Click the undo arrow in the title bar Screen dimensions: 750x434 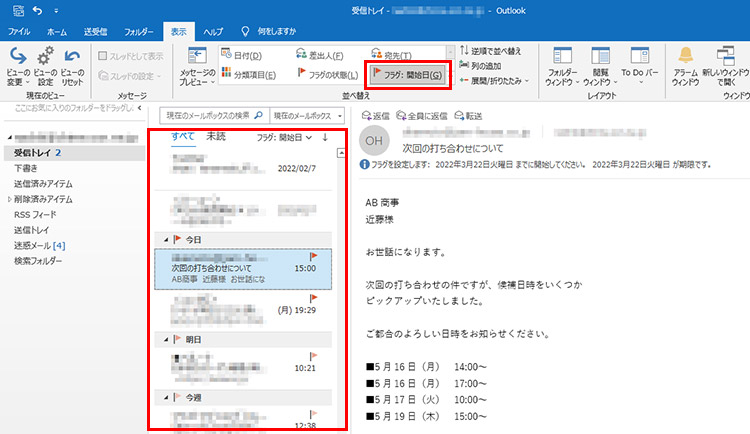point(37,11)
